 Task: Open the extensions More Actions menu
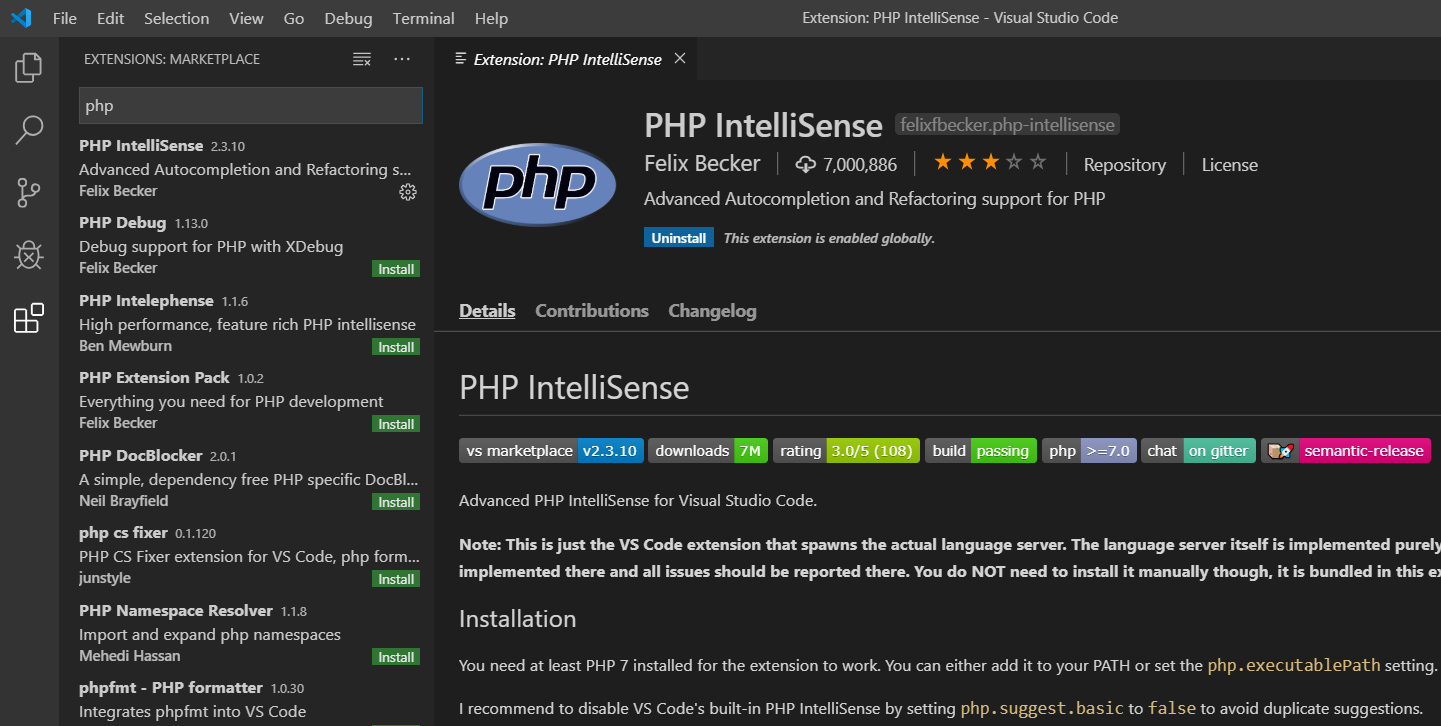click(402, 59)
